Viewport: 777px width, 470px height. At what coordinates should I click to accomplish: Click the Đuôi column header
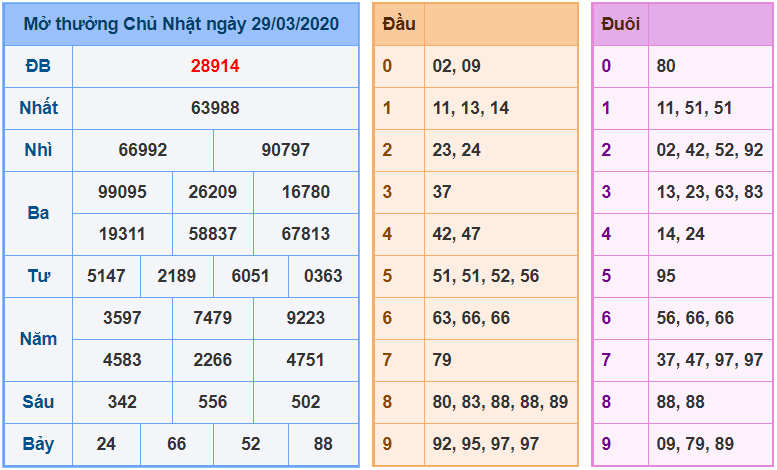[620, 24]
